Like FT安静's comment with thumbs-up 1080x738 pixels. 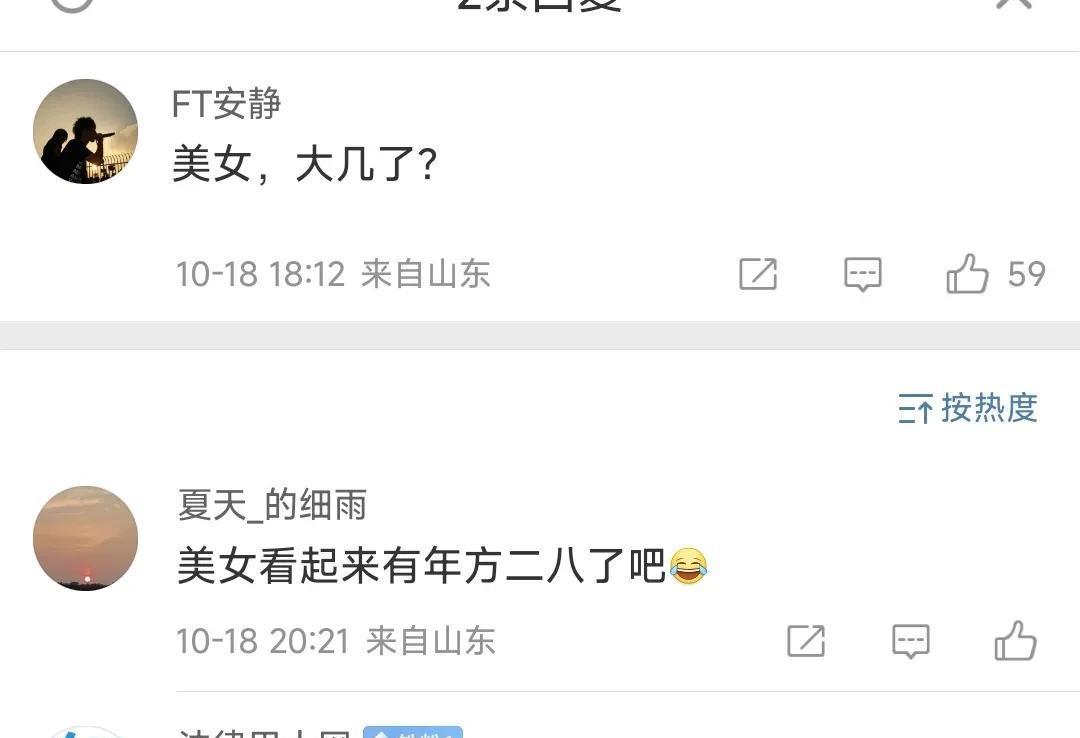pyautogui.click(x=967, y=274)
